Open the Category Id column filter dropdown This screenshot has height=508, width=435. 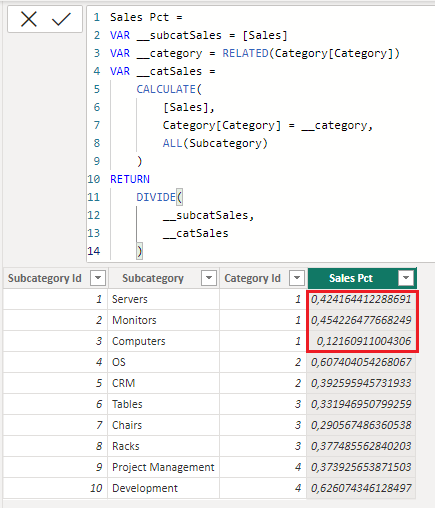(297, 278)
